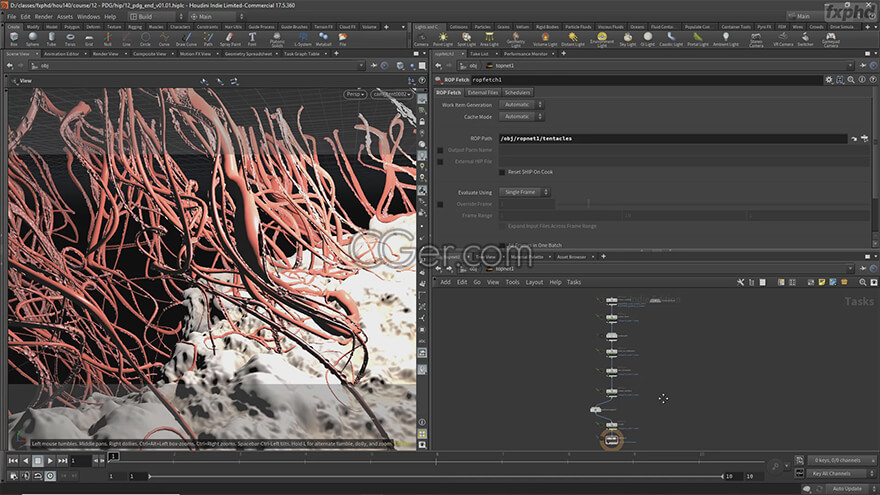
Task: Select the Grid shelf tool
Action: click(x=89, y=39)
